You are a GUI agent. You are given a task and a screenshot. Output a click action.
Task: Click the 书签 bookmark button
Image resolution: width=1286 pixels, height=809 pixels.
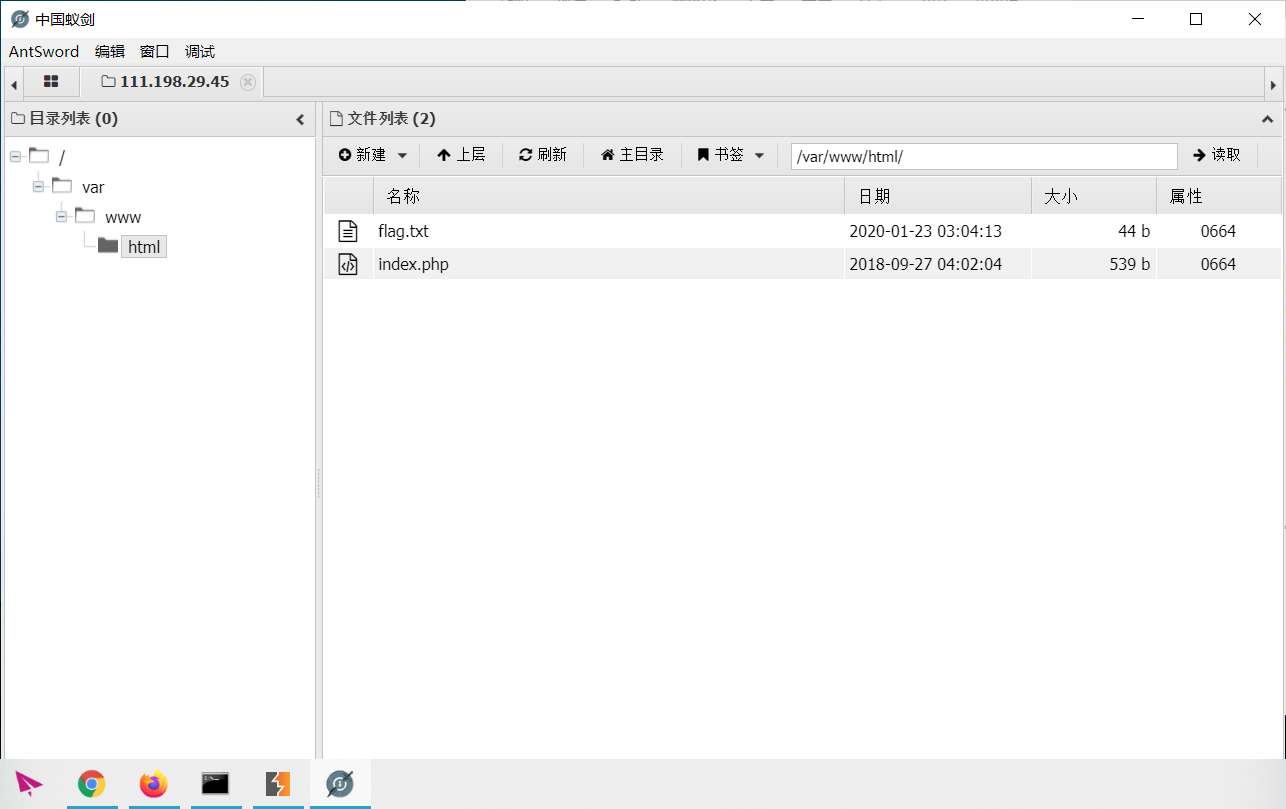point(720,155)
